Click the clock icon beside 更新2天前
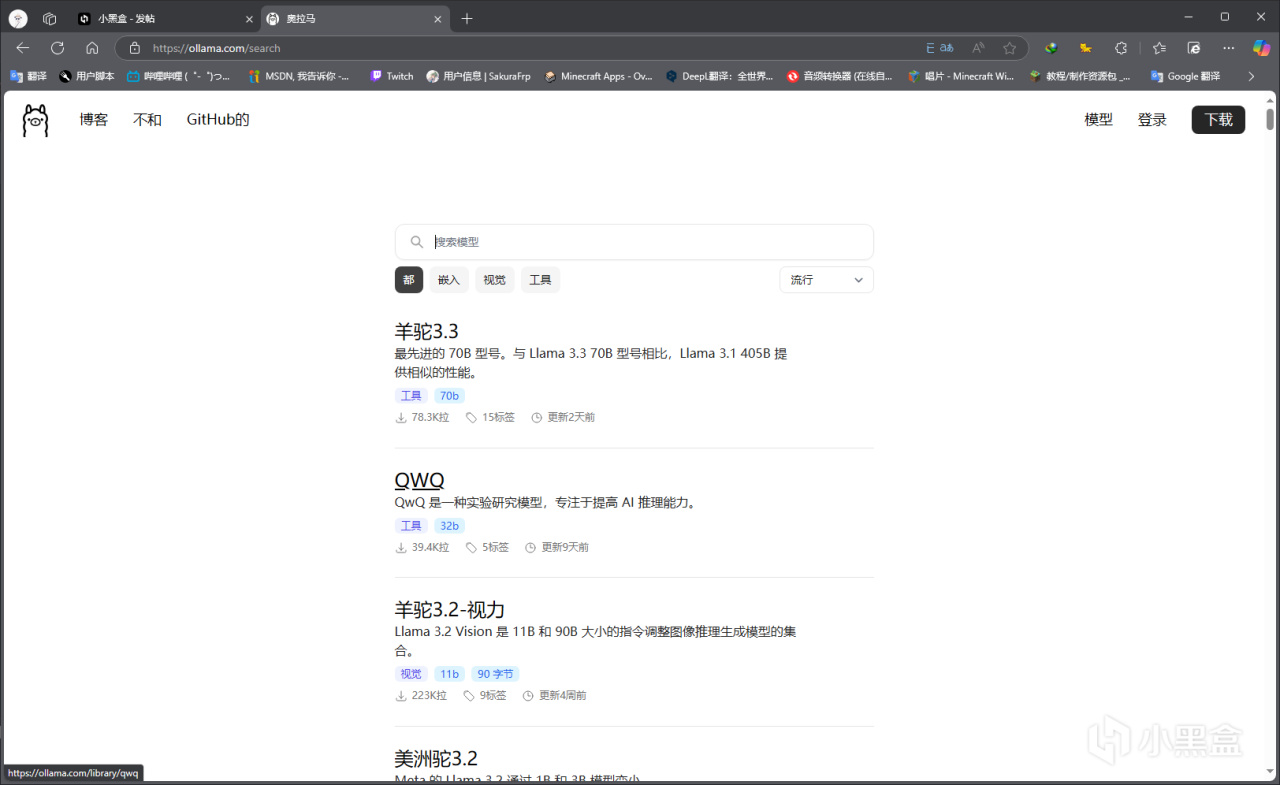 (x=536, y=417)
